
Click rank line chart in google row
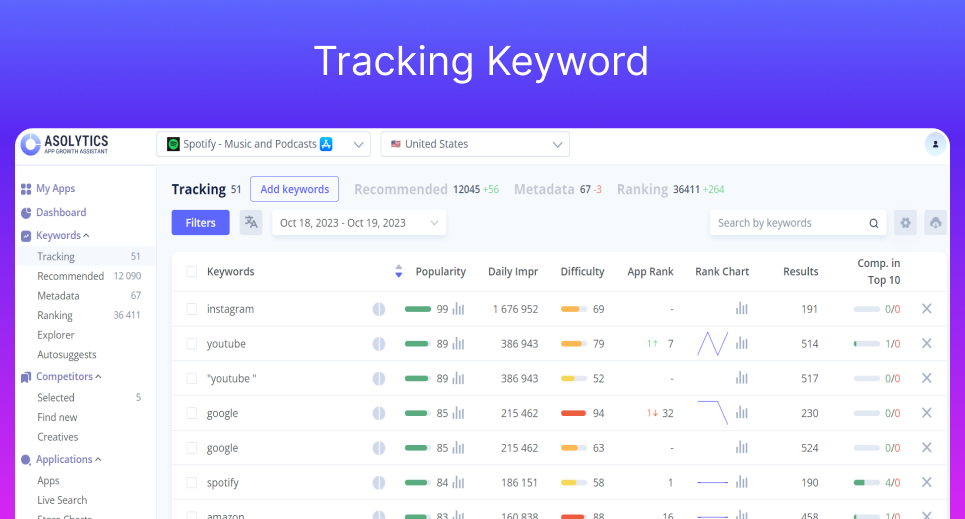(713, 413)
